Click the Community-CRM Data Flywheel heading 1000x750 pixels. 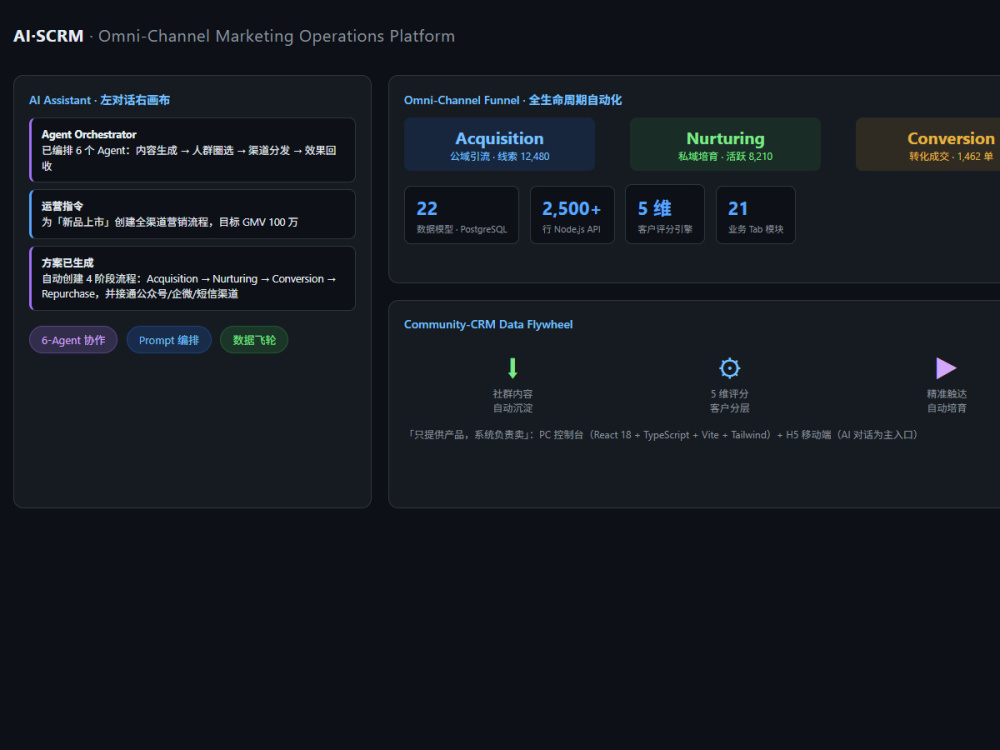click(x=489, y=325)
